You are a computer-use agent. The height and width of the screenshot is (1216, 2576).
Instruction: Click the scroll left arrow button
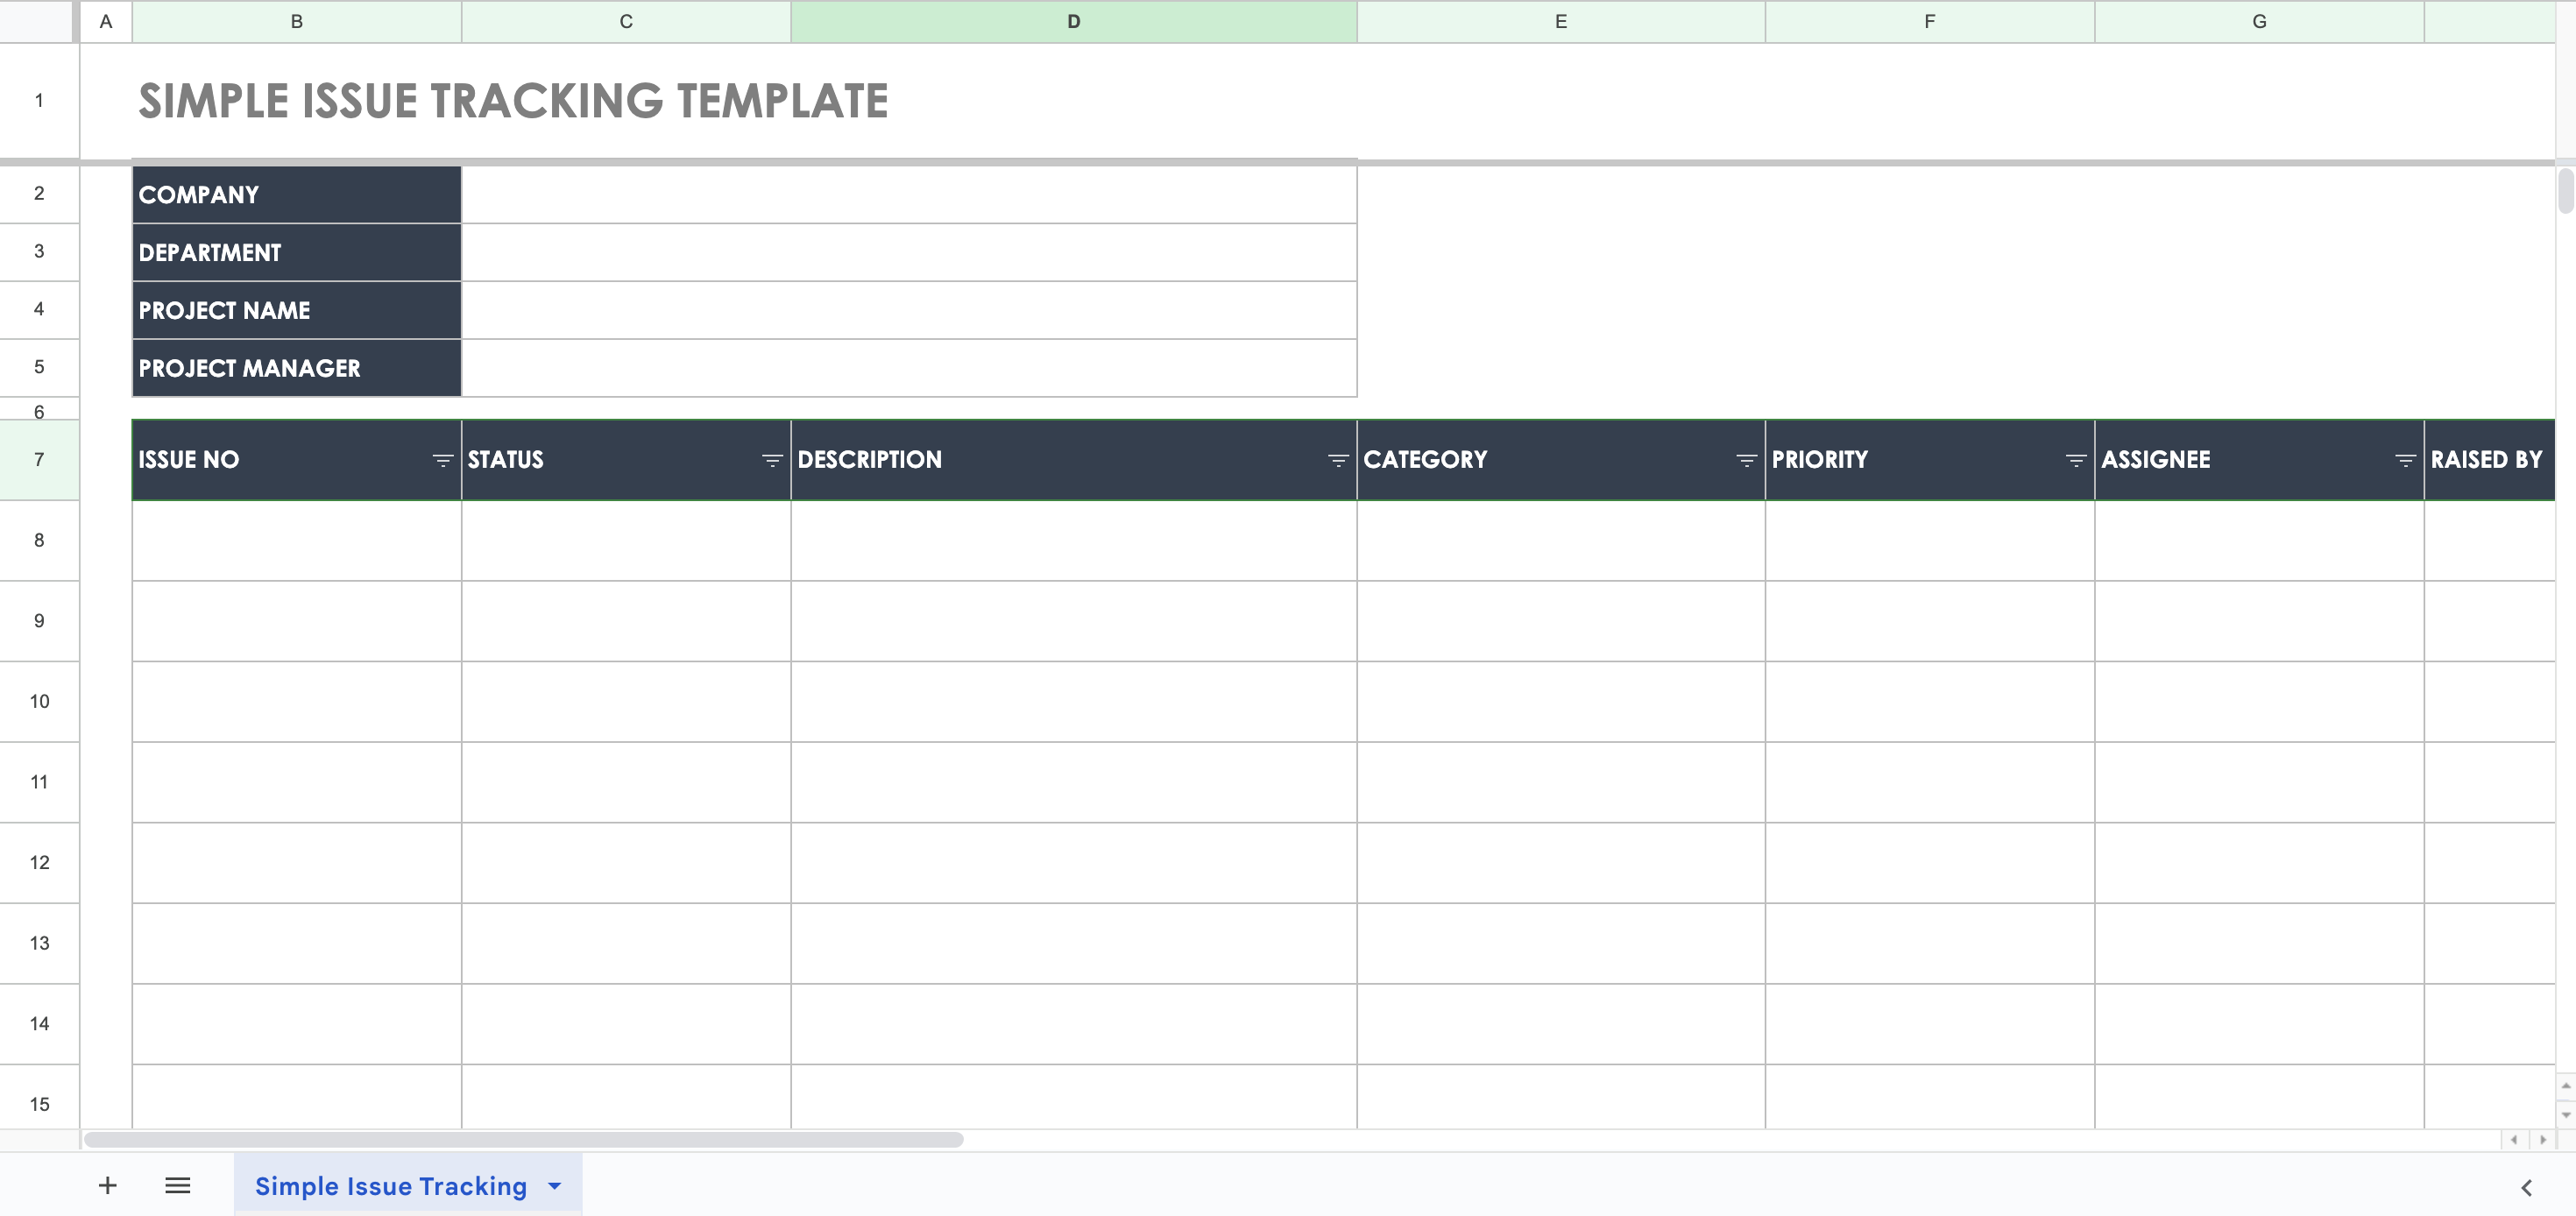[x=2514, y=1140]
